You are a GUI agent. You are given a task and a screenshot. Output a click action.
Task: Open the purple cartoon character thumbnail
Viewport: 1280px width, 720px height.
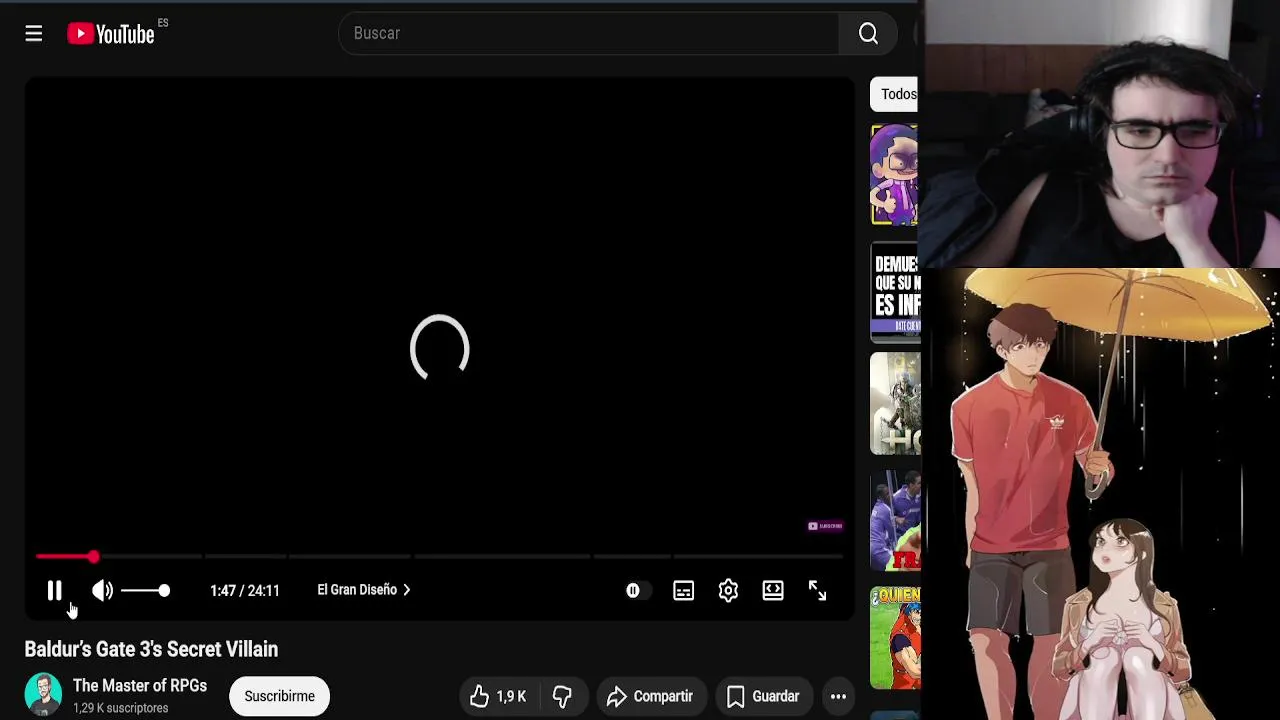894,175
